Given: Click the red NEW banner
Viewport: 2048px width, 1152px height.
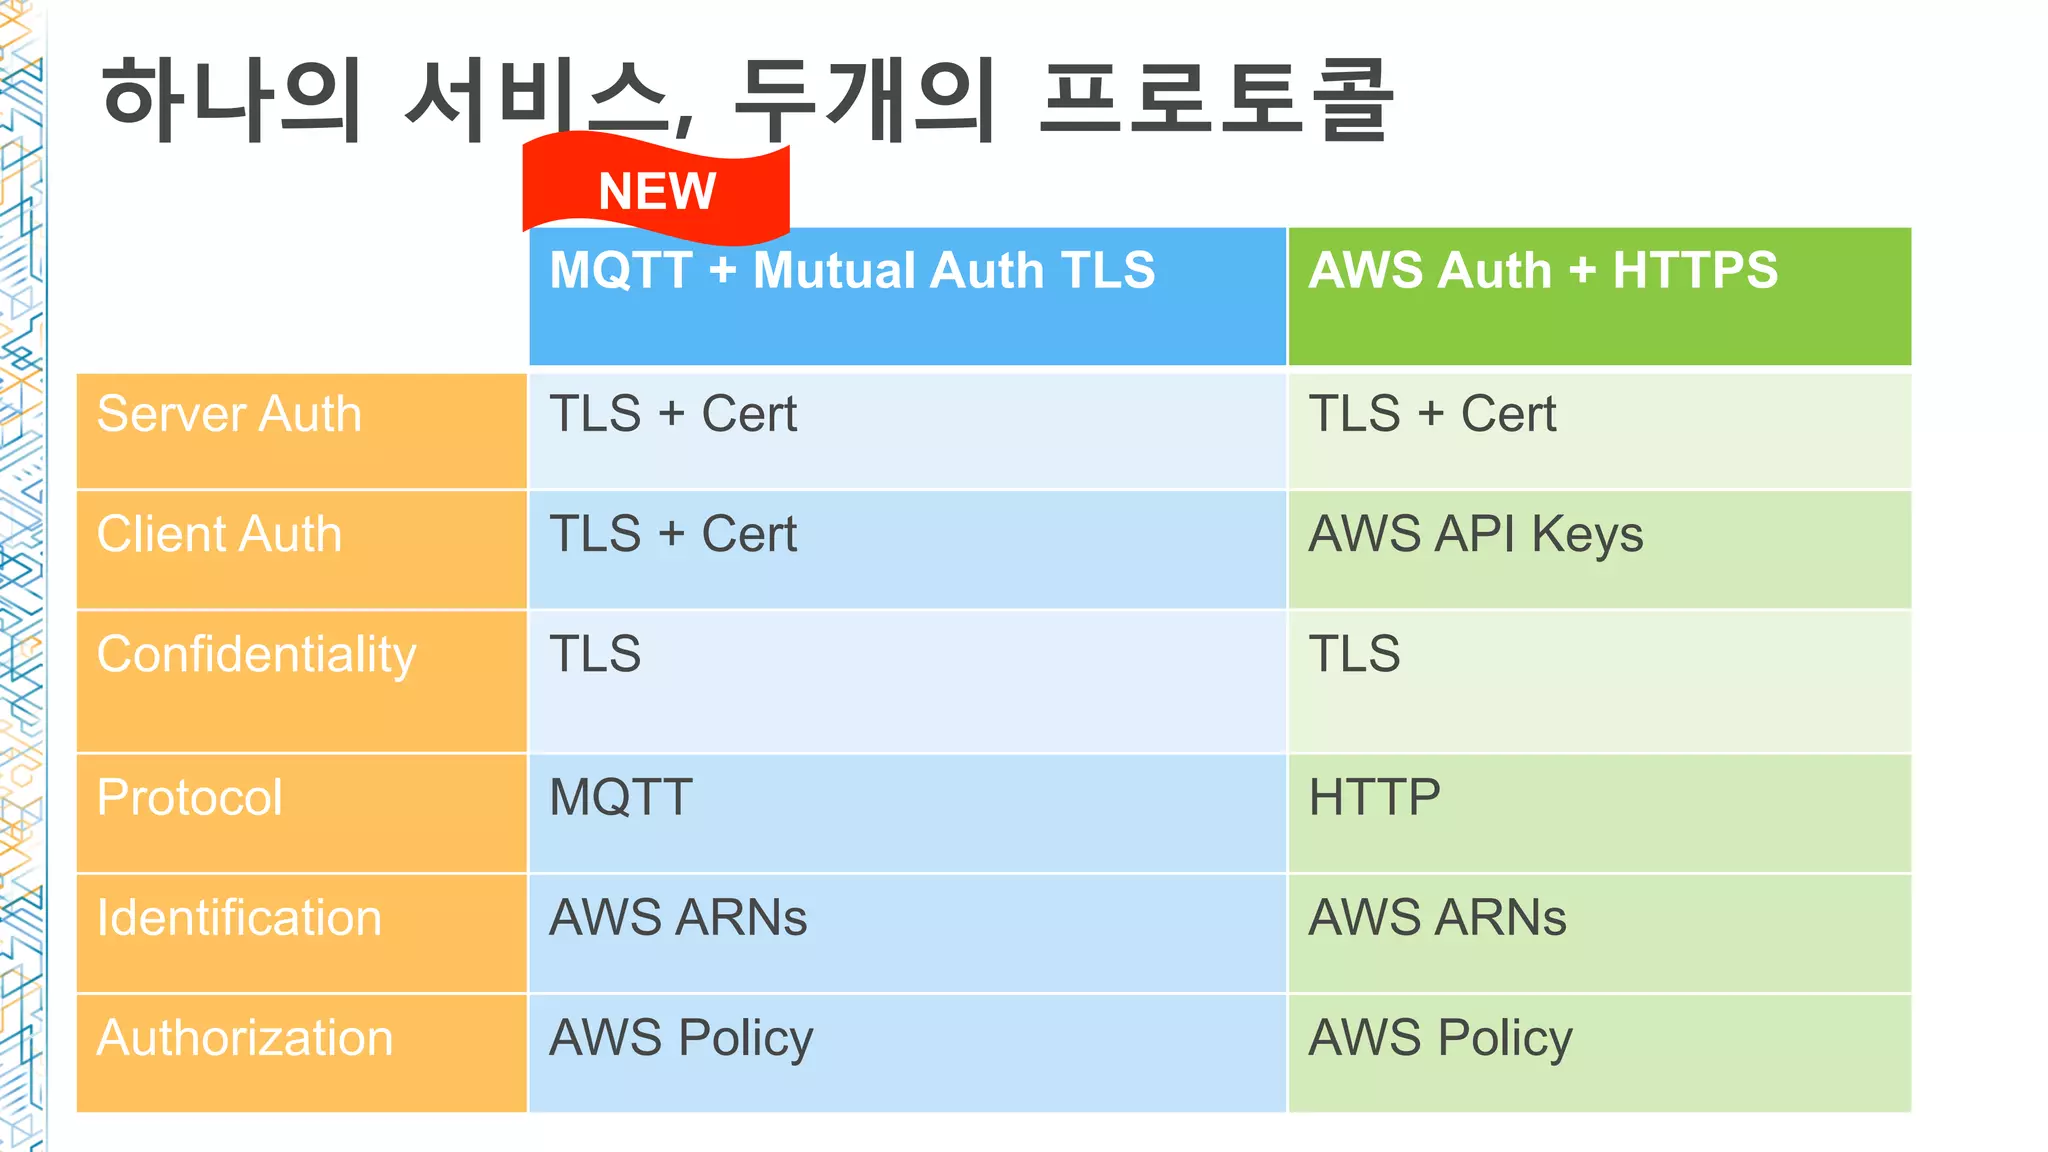Looking at the screenshot, I should point(656,188).
